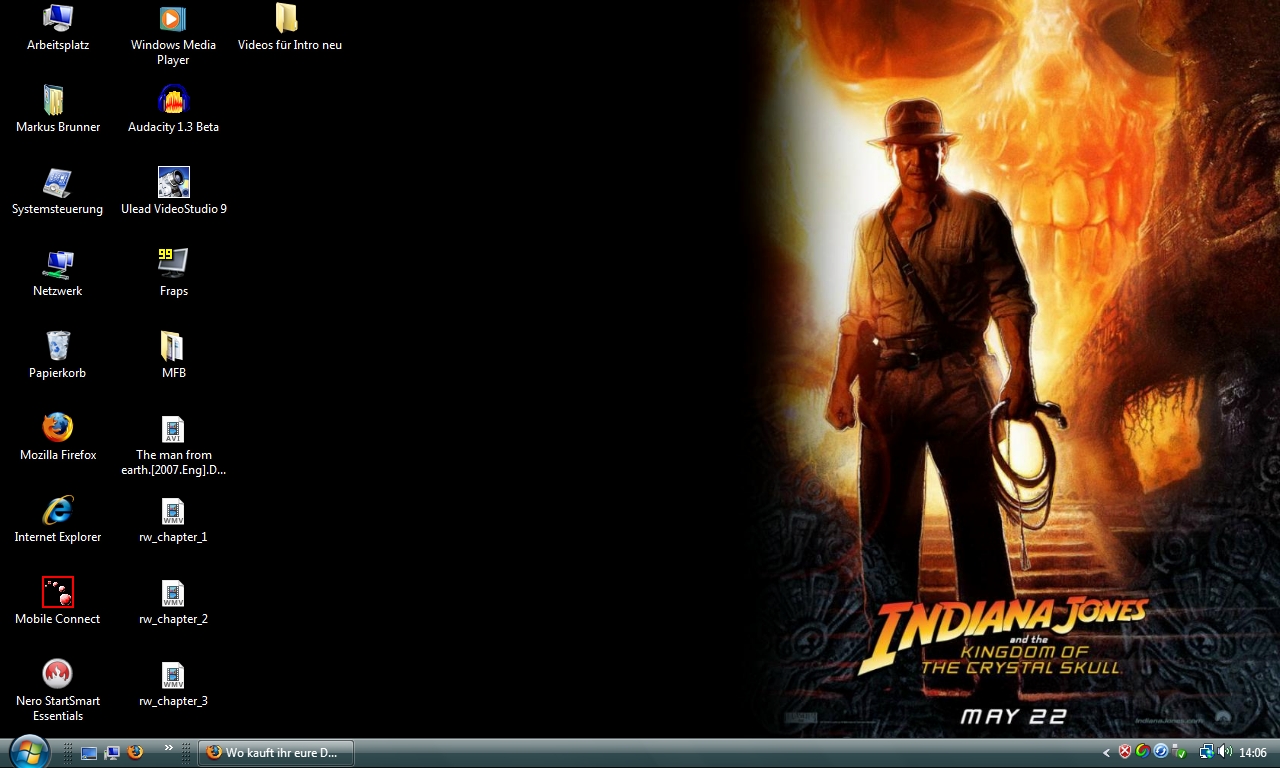Select the rw_chapter_2 video file
This screenshot has height=768, width=1280.
point(173,594)
